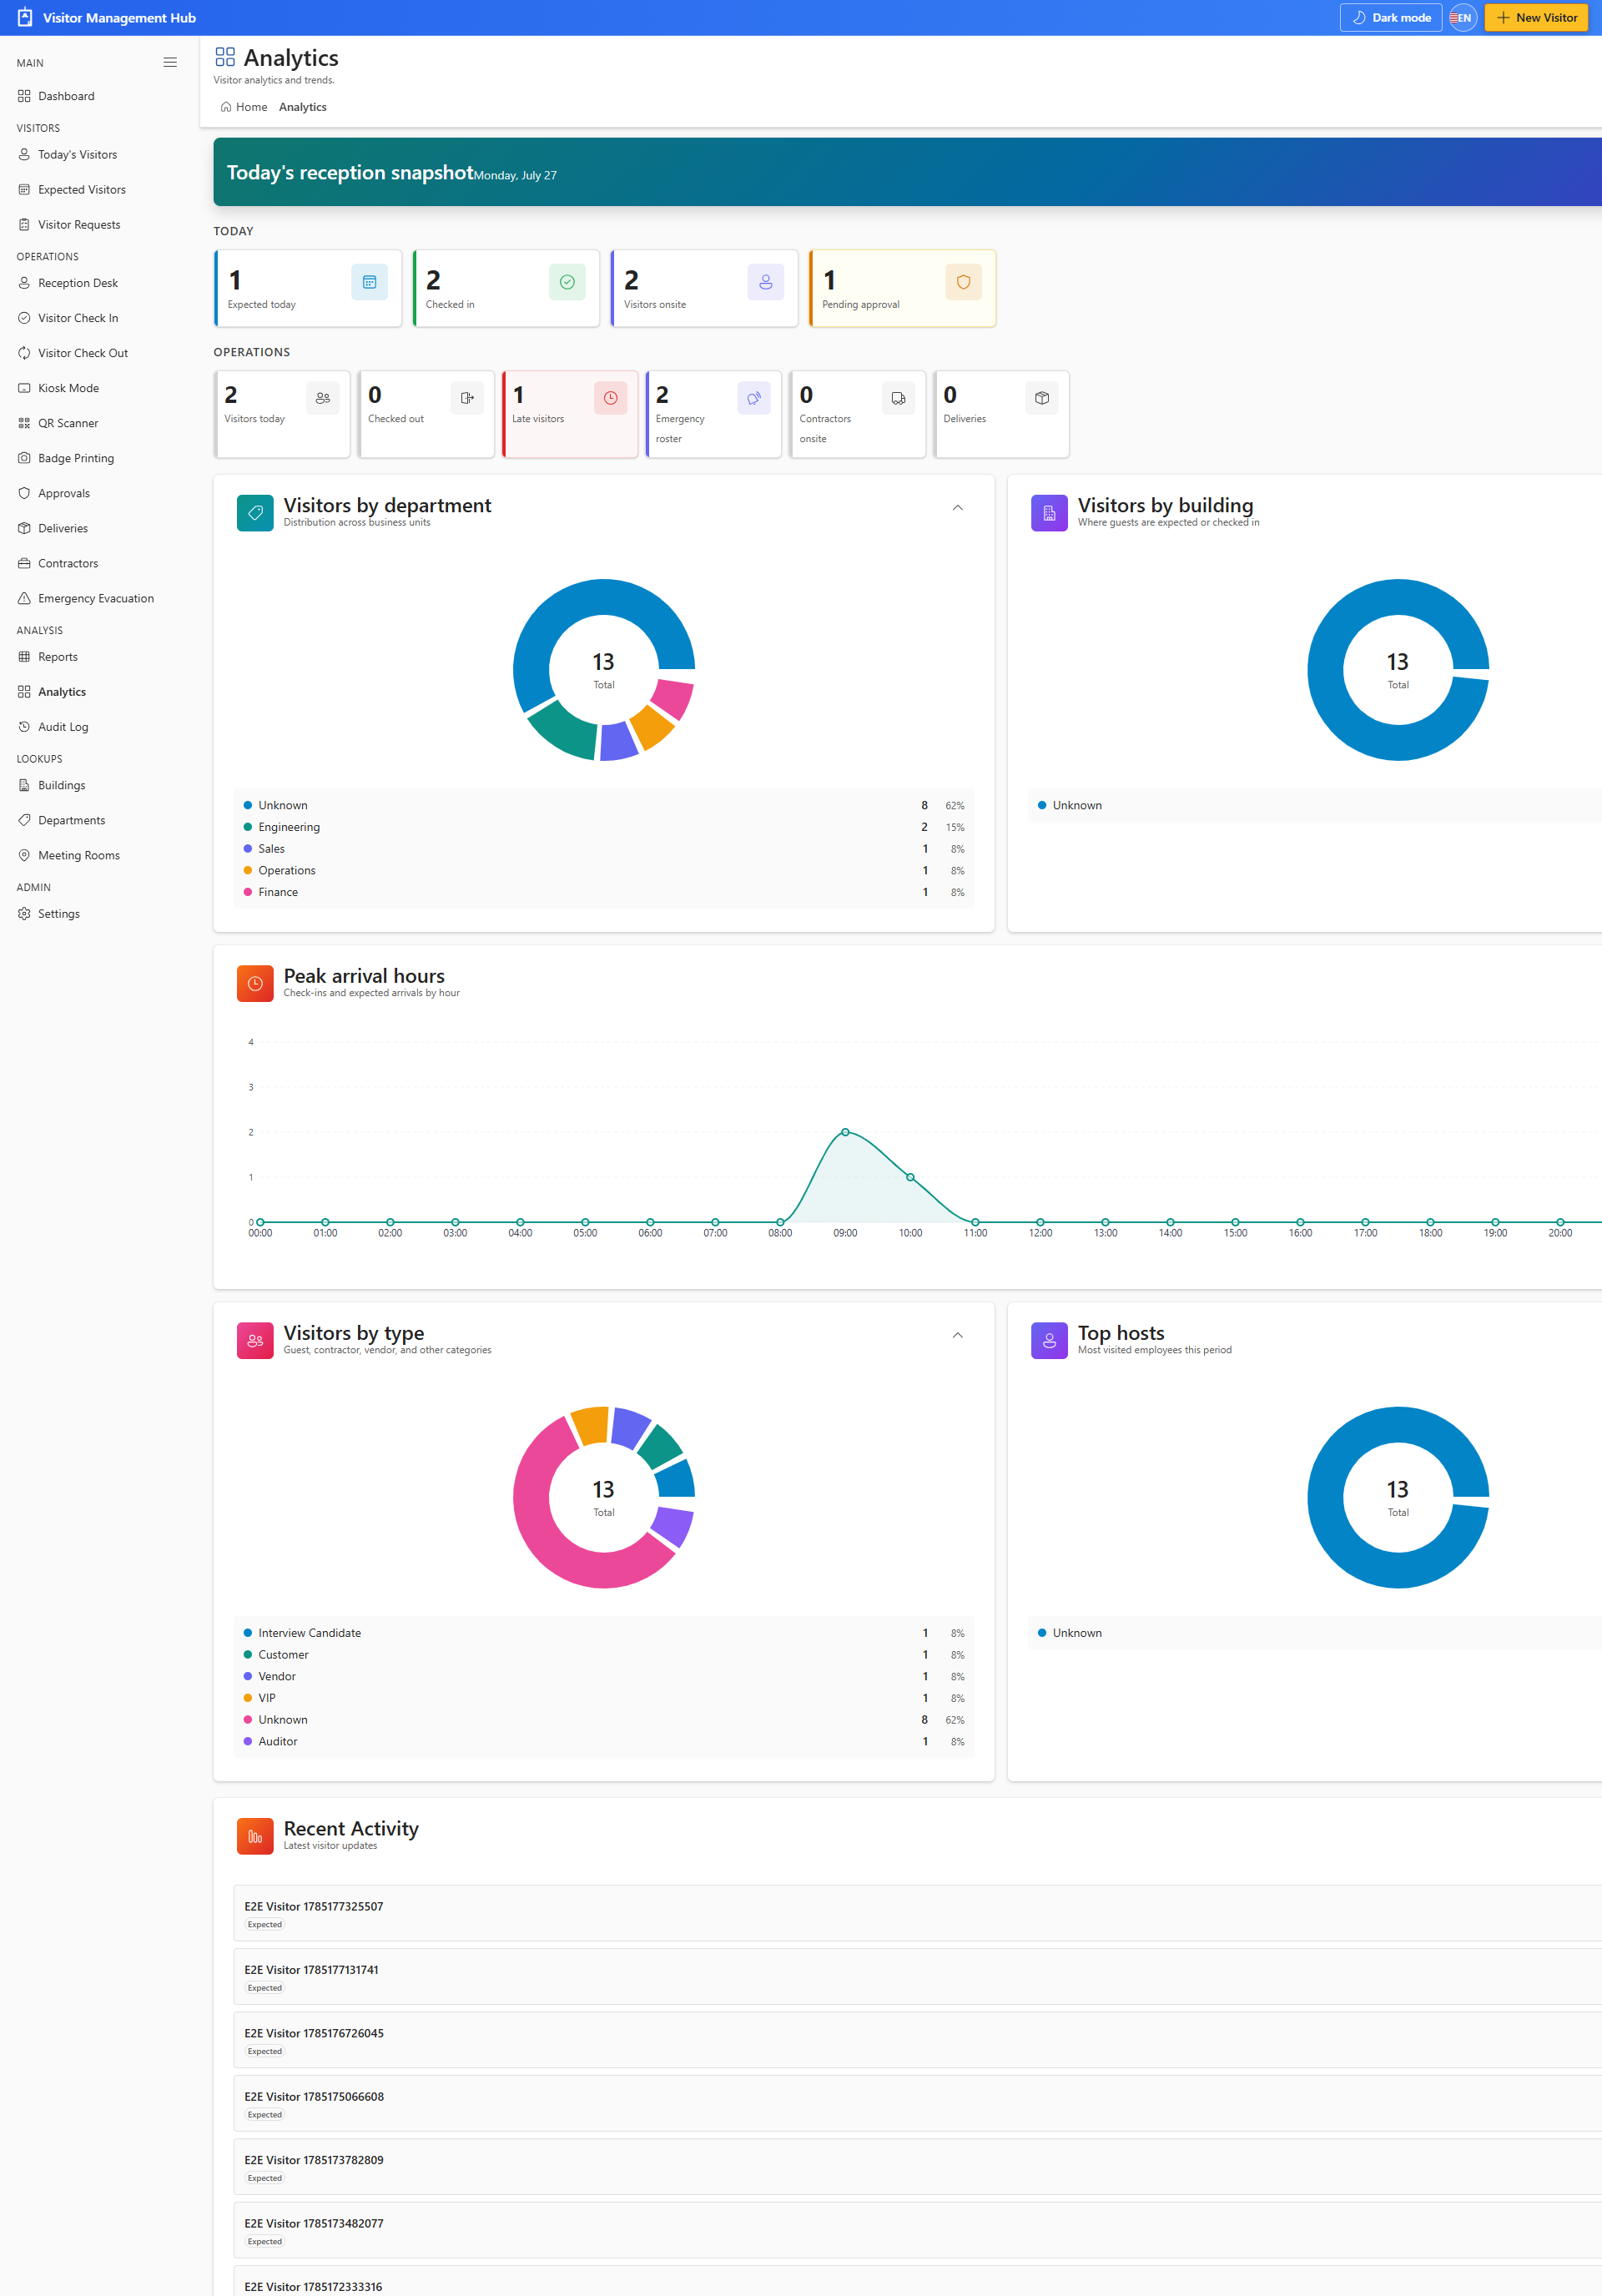Click the Customer legend row
Screen dimensions: 1602x2296
(x=604, y=1655)
